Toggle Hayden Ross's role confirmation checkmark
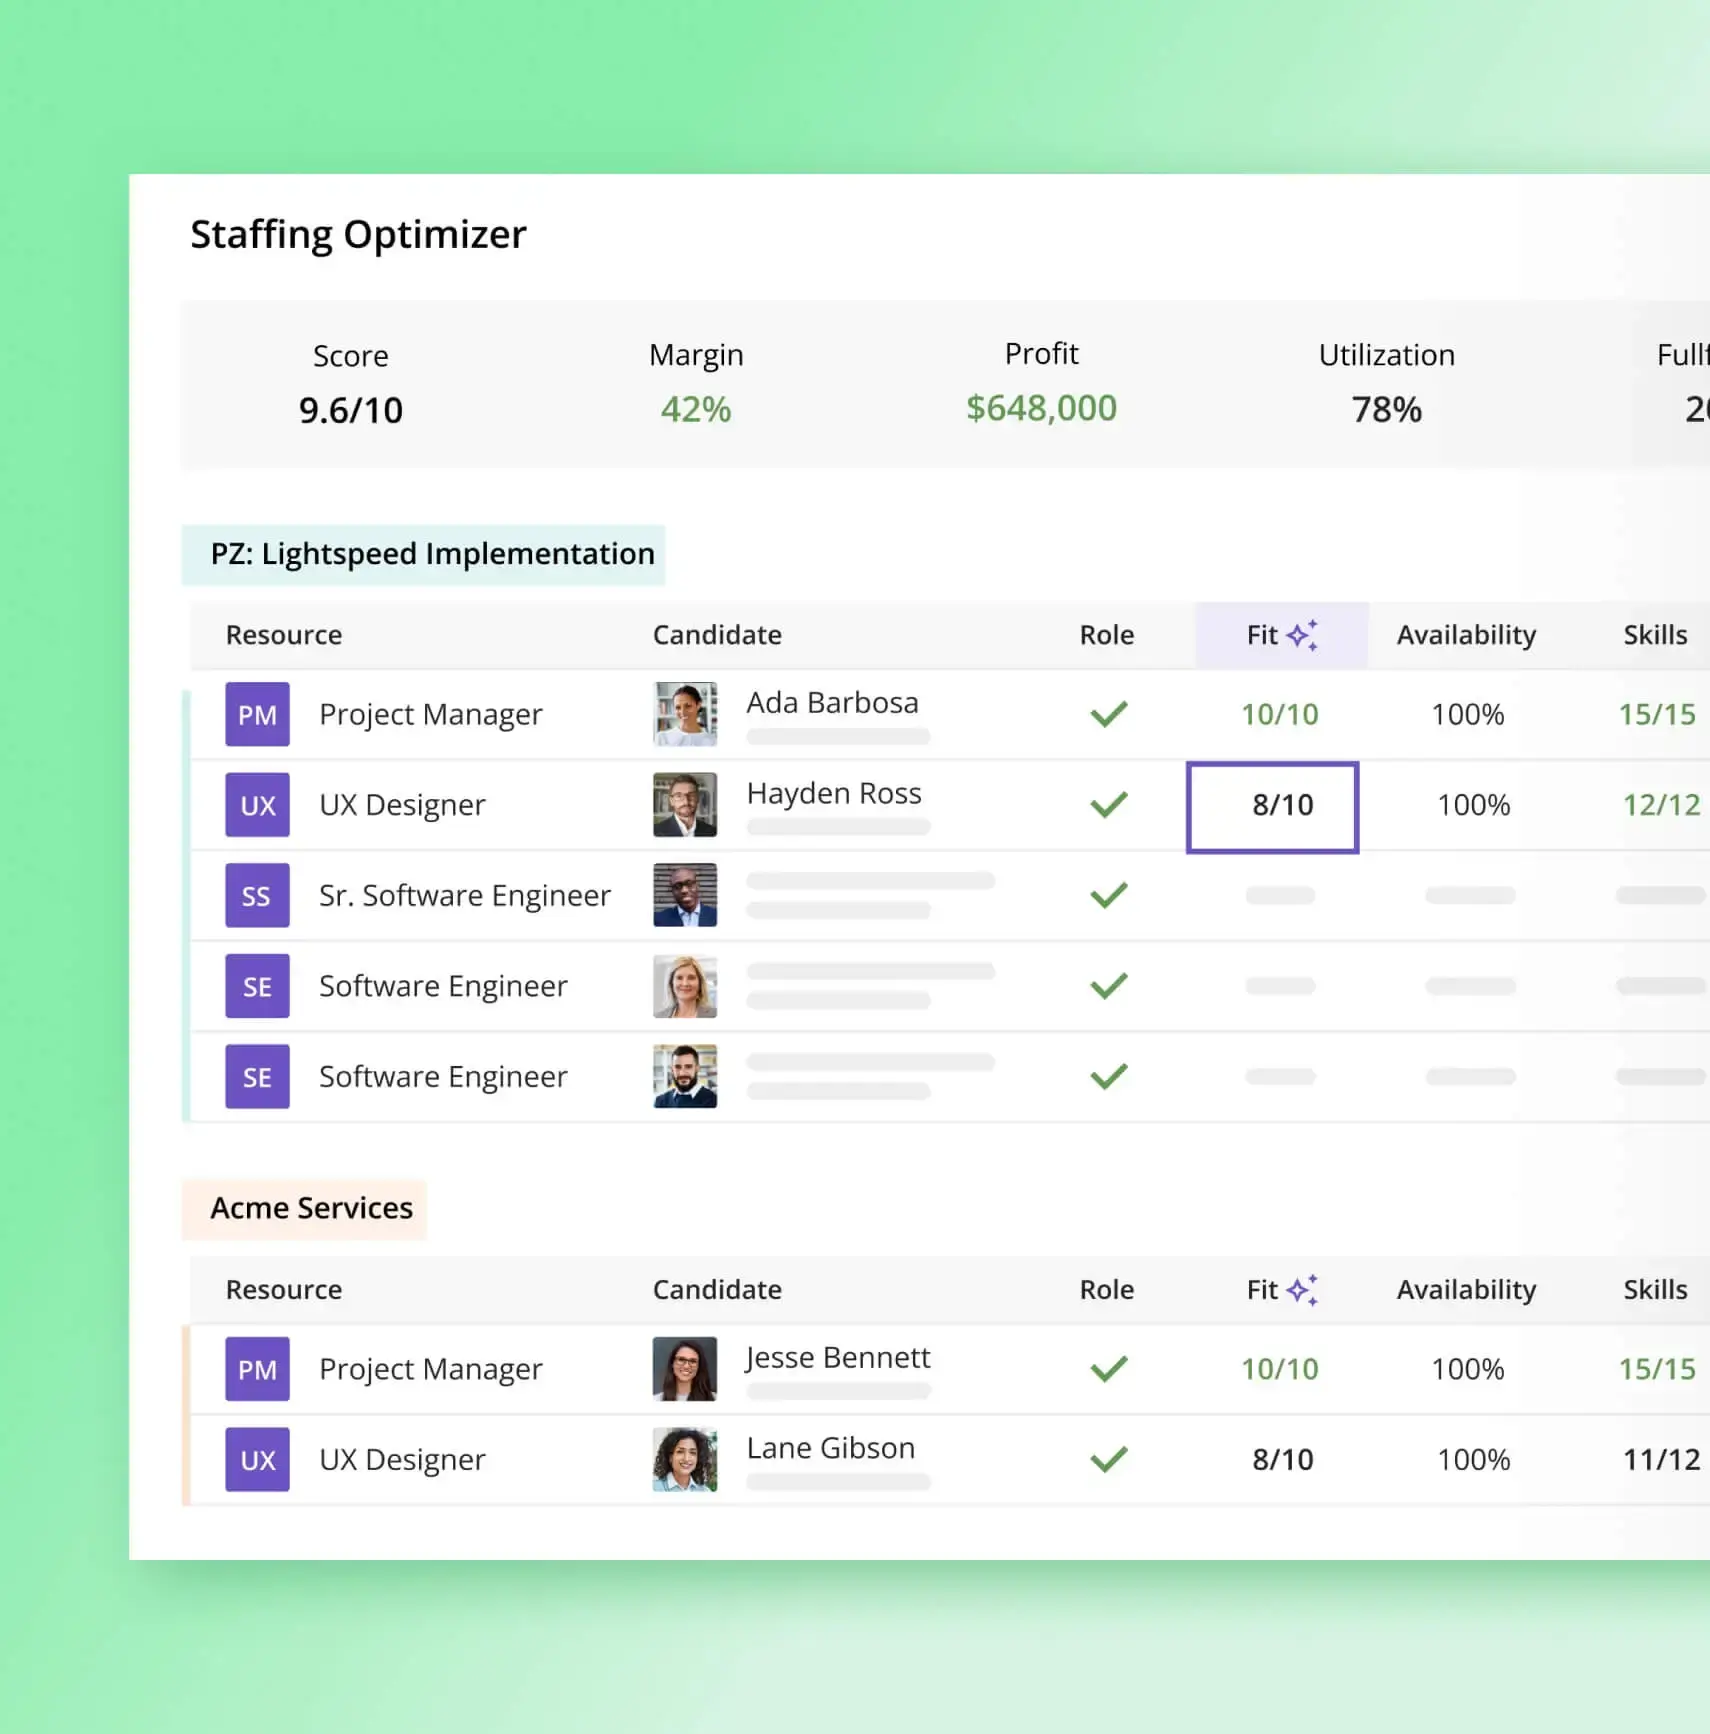This screenshot has width=1710, height=1734. tap(1108, 804)
